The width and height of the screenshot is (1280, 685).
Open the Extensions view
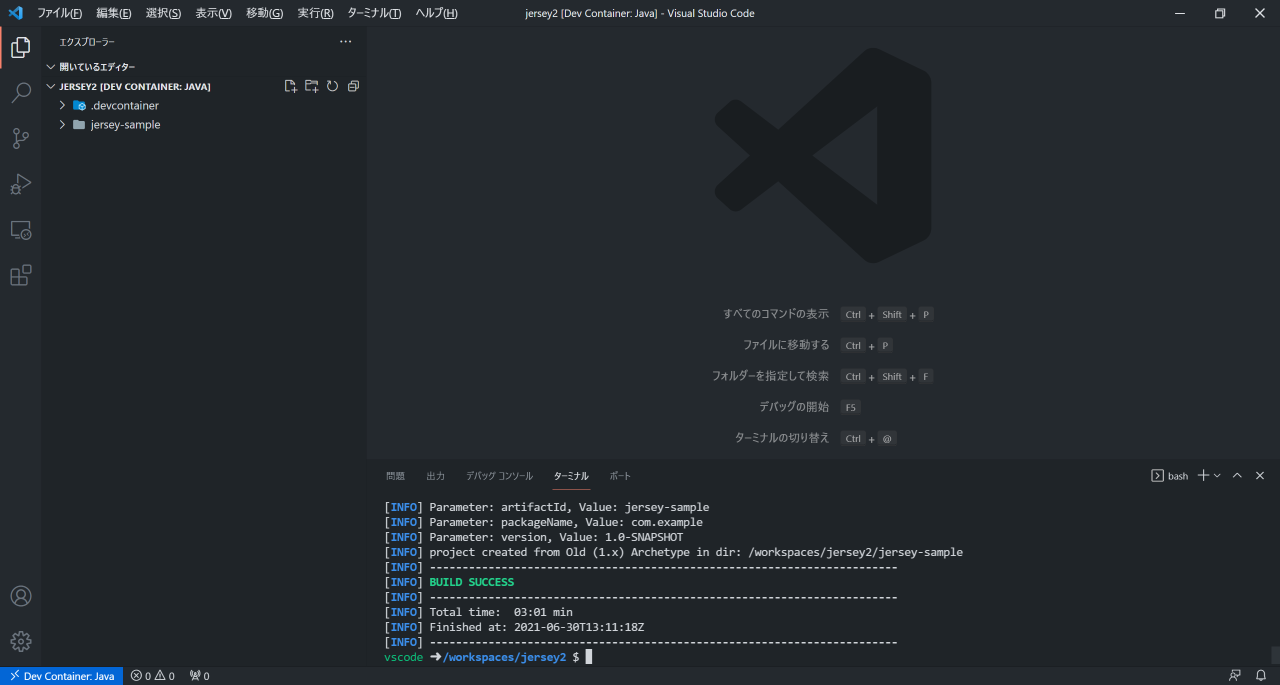pos(20,275)
